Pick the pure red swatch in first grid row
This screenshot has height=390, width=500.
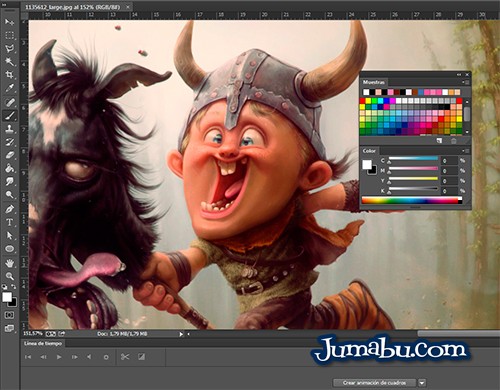pyautogui.click(x=362, y=101)
